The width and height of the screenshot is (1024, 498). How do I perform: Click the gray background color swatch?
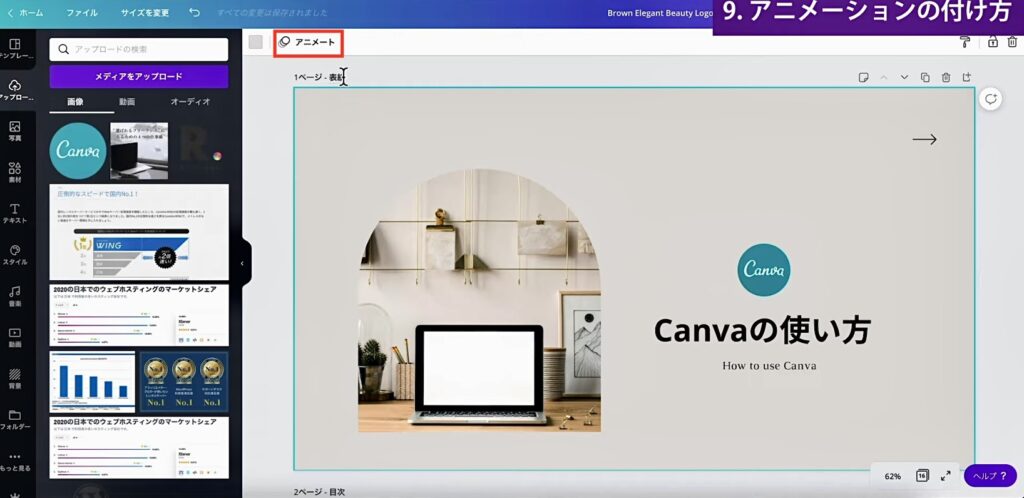[256, 42]
